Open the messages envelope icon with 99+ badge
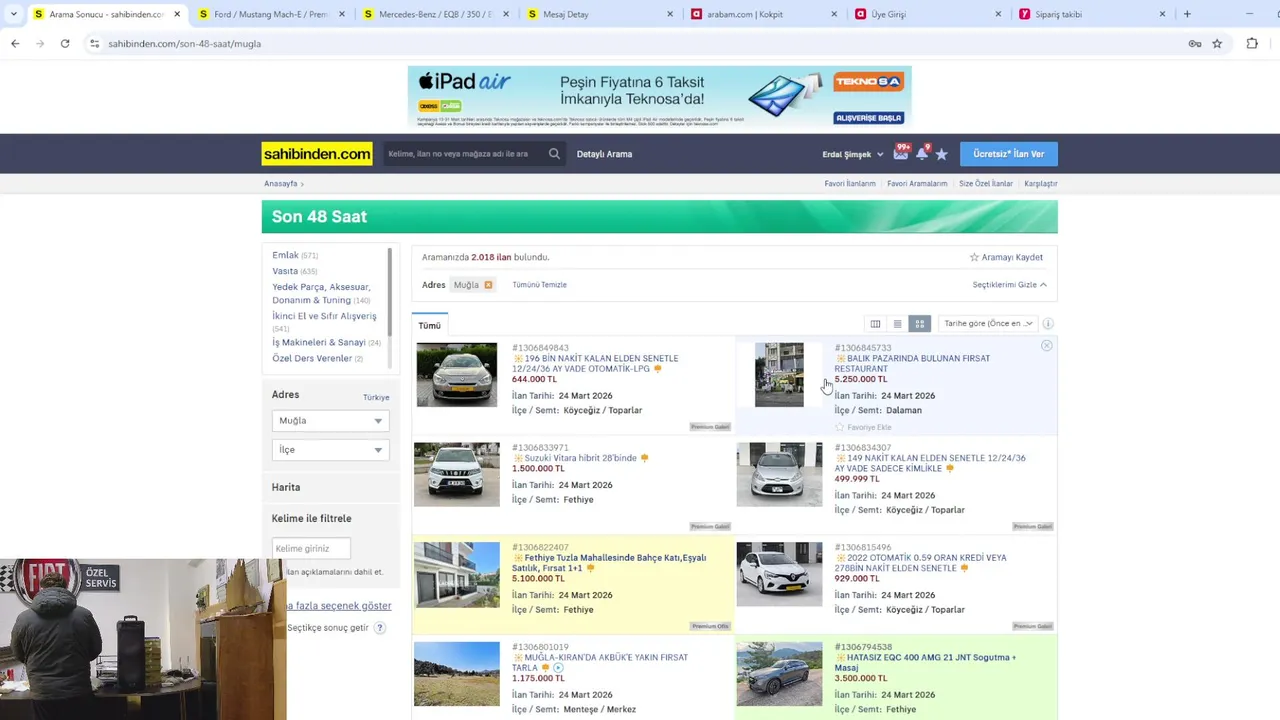 click(901, 153)
